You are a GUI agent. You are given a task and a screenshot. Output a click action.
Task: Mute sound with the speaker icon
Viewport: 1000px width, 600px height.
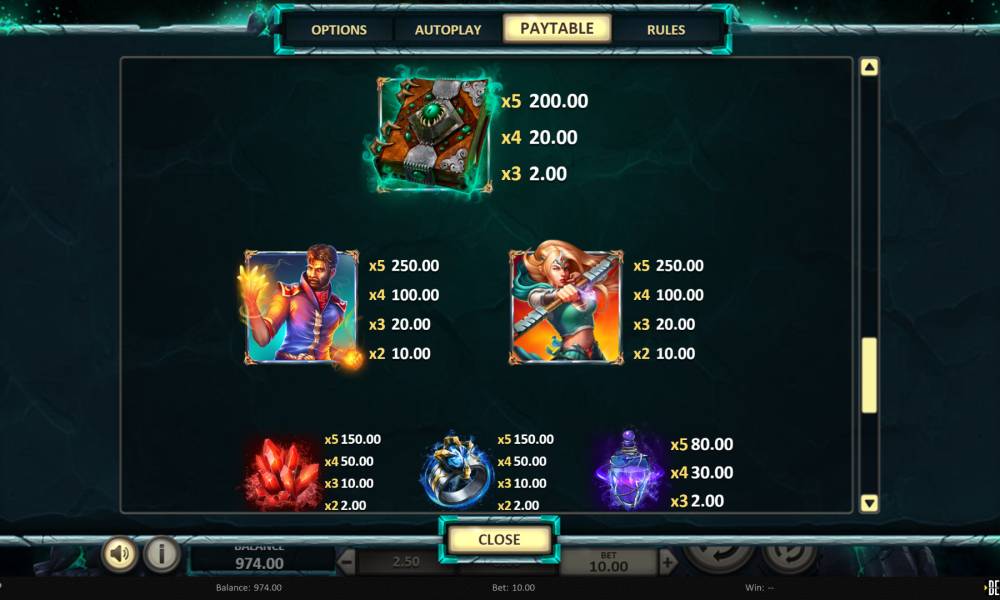119,553
